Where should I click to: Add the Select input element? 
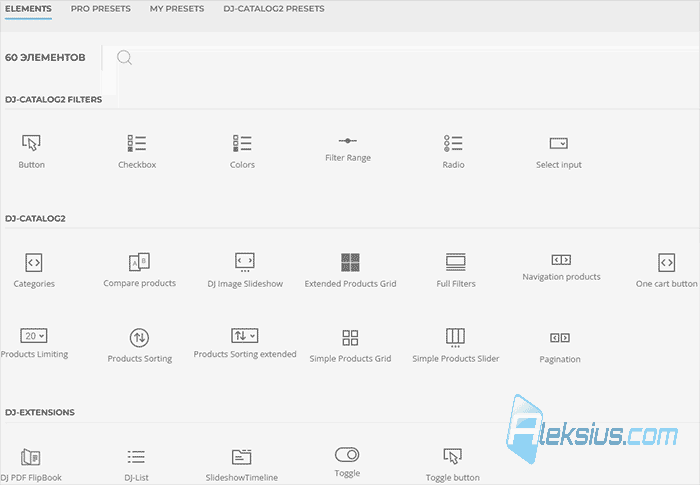pos(558,153)
